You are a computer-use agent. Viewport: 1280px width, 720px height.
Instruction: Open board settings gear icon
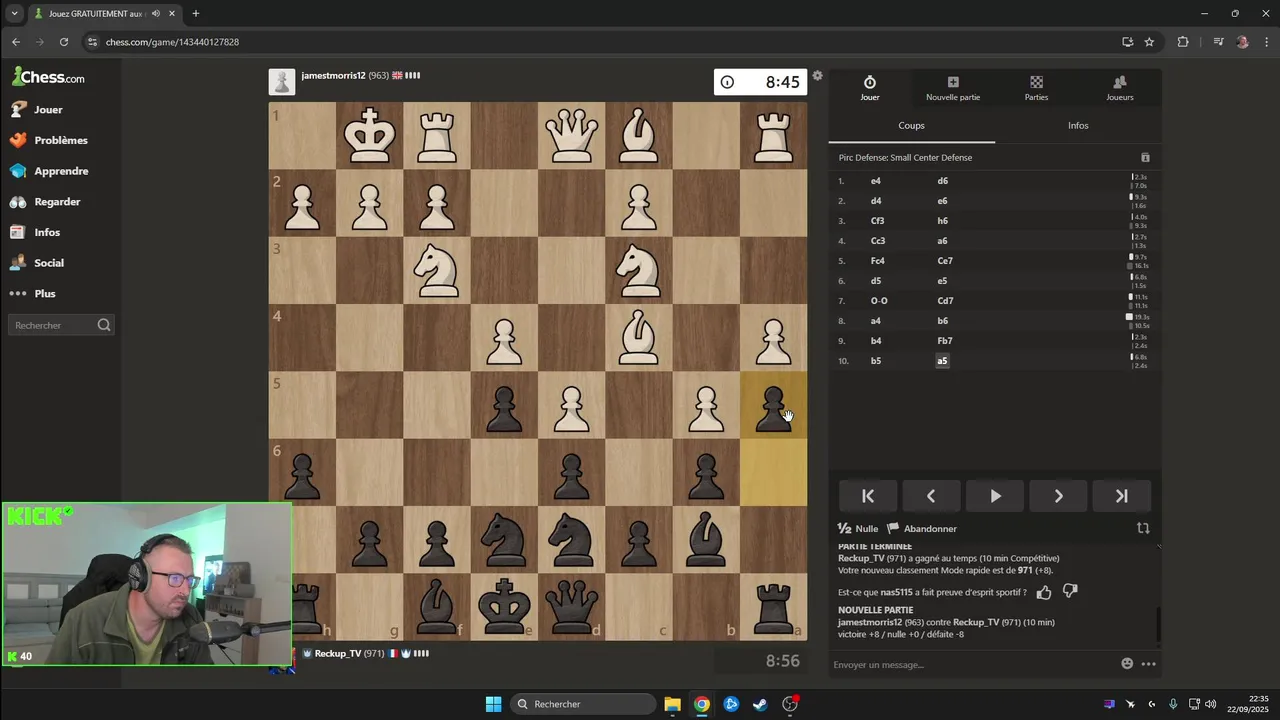click(817, 76)
